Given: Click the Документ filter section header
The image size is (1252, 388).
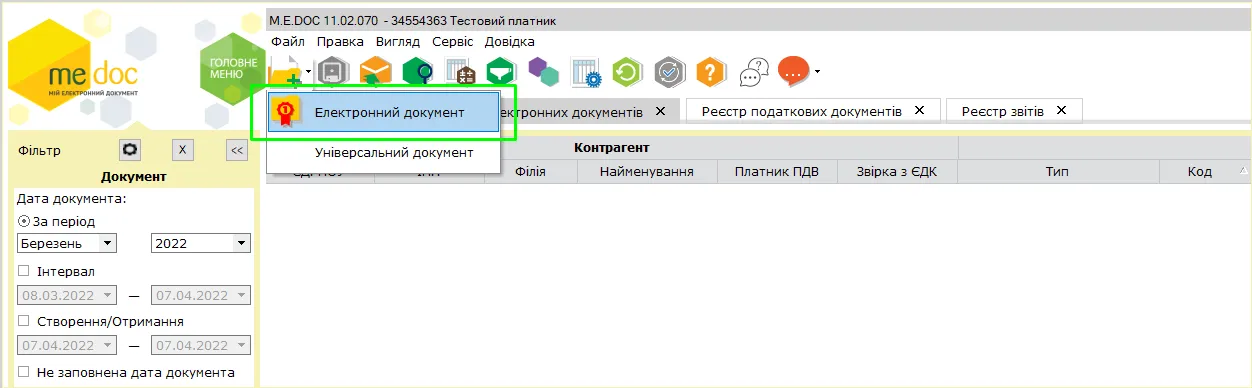Looking at the screenshot, I should pyautogui.click(x=133, y=177).
